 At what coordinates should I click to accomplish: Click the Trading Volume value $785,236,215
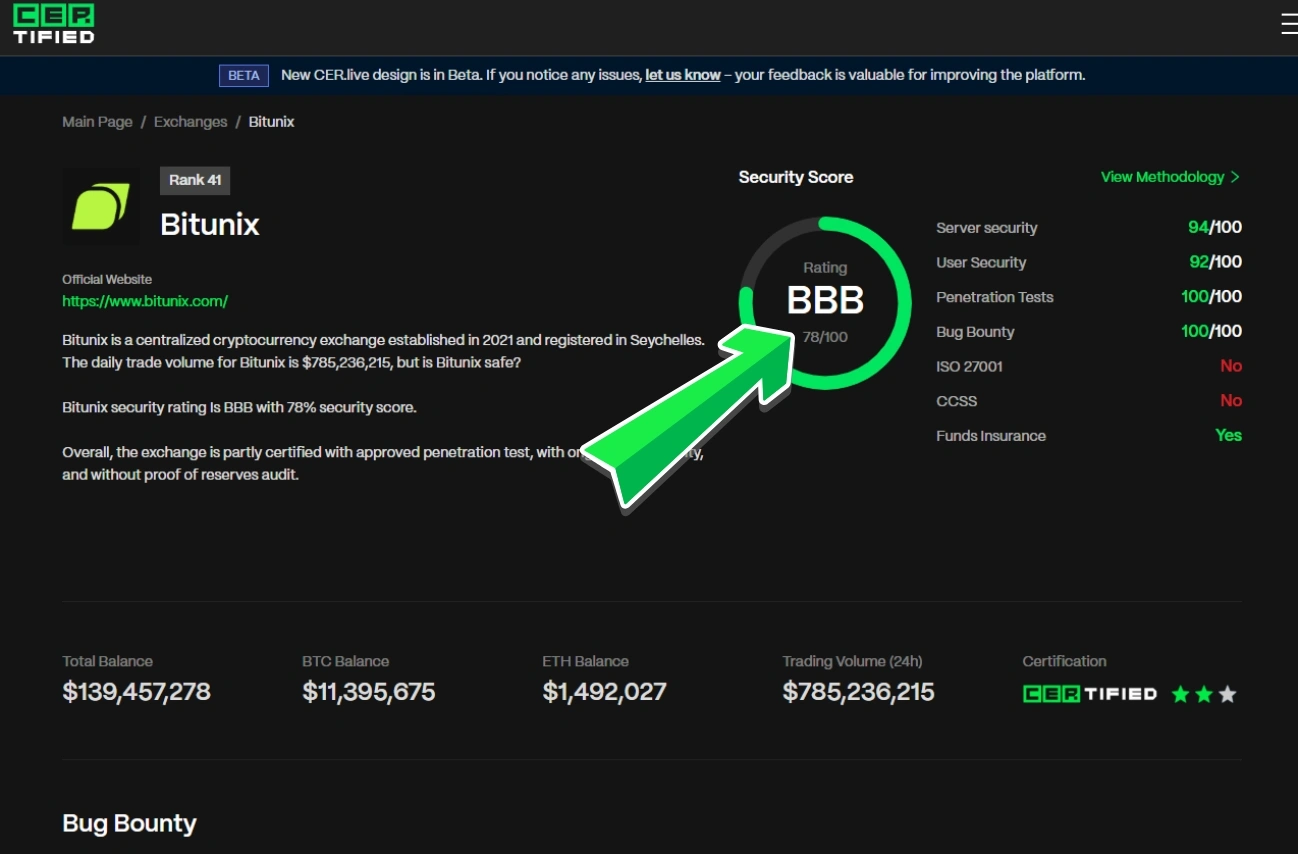[x=859, y=692]
